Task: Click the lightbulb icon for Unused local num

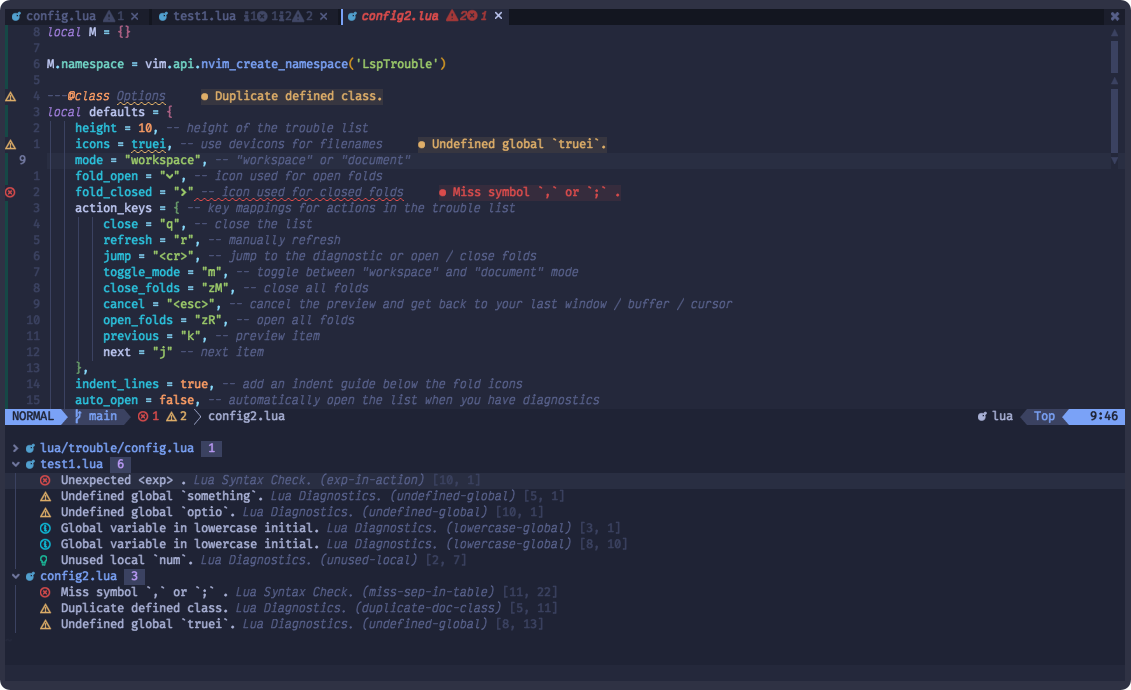Action: pyautogui.click(x=44, y=559)
